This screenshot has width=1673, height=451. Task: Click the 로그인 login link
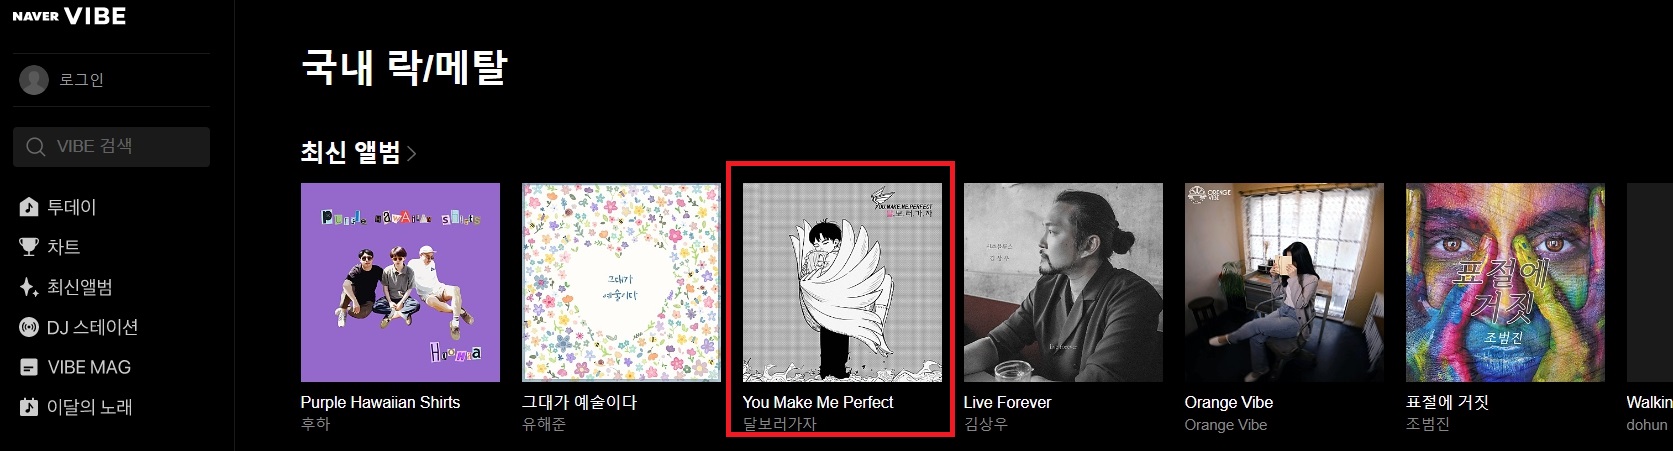tap(81, 80)
